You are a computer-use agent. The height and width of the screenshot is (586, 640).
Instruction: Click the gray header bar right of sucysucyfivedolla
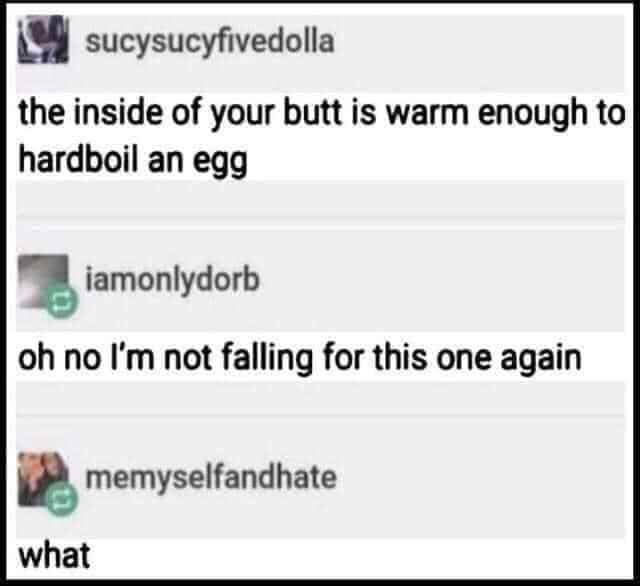pyautogui.click(x=480, y=51)
